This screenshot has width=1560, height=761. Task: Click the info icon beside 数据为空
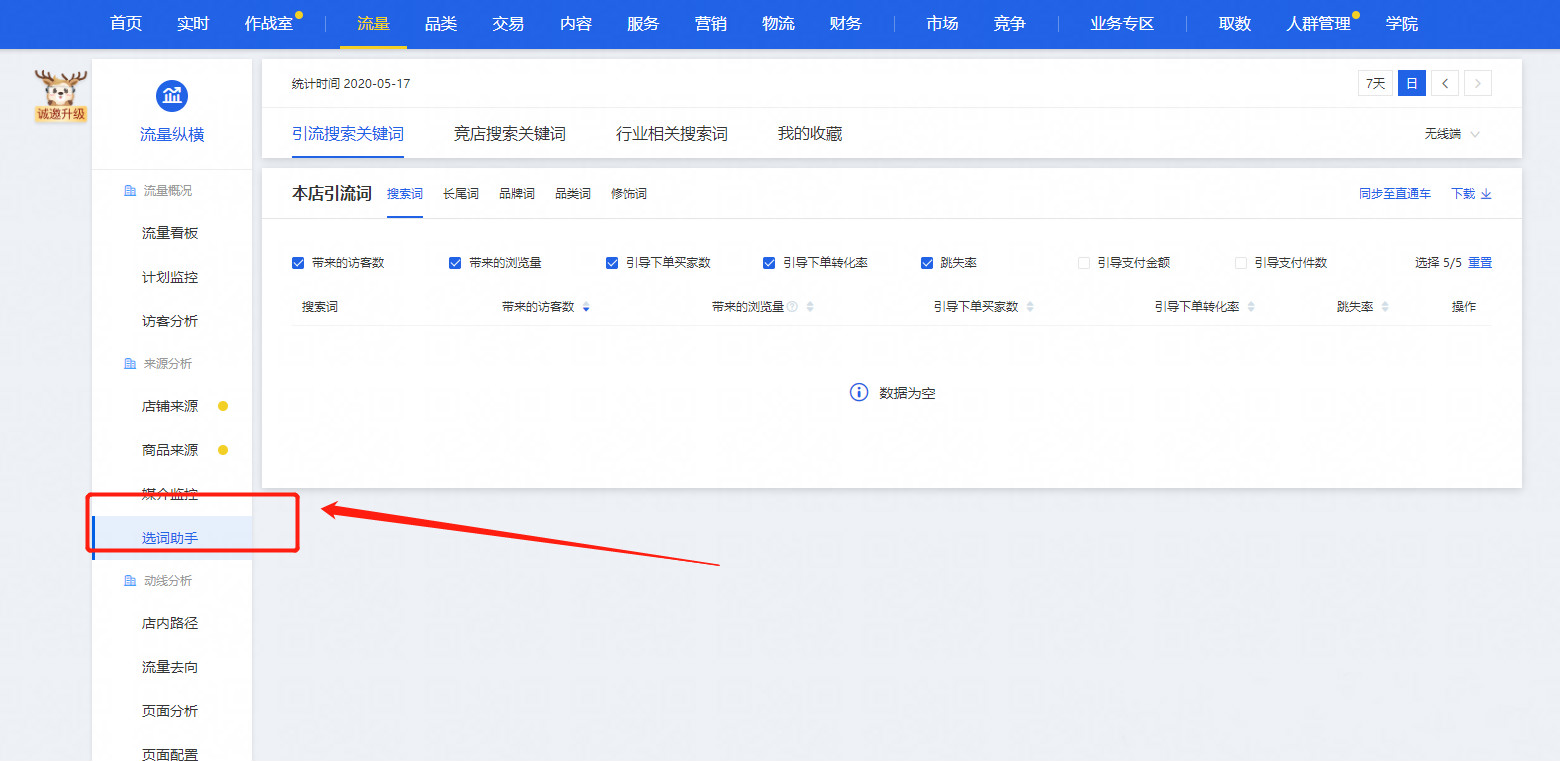[858, 392]
